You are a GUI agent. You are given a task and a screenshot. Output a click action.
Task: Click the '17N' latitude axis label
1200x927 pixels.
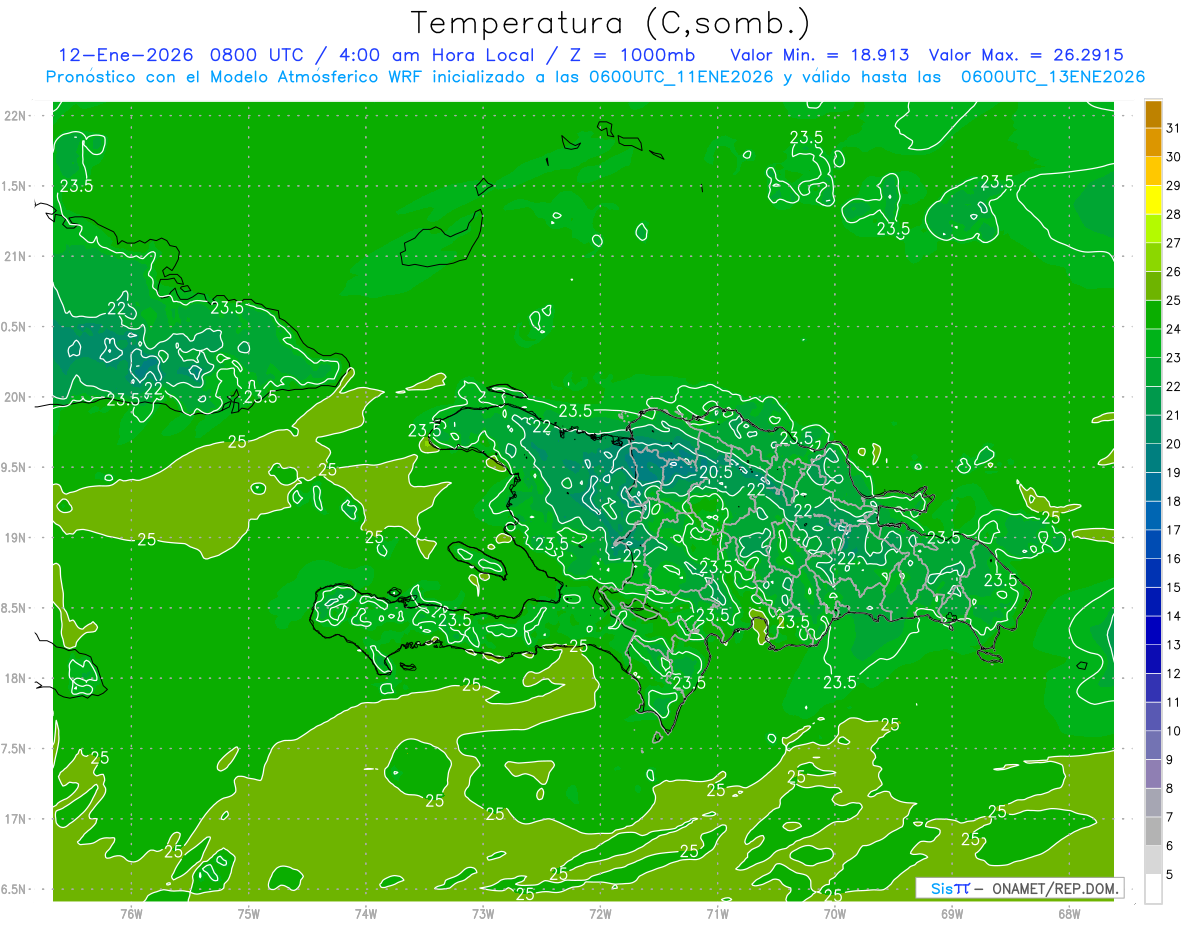(x=16, y=819)
